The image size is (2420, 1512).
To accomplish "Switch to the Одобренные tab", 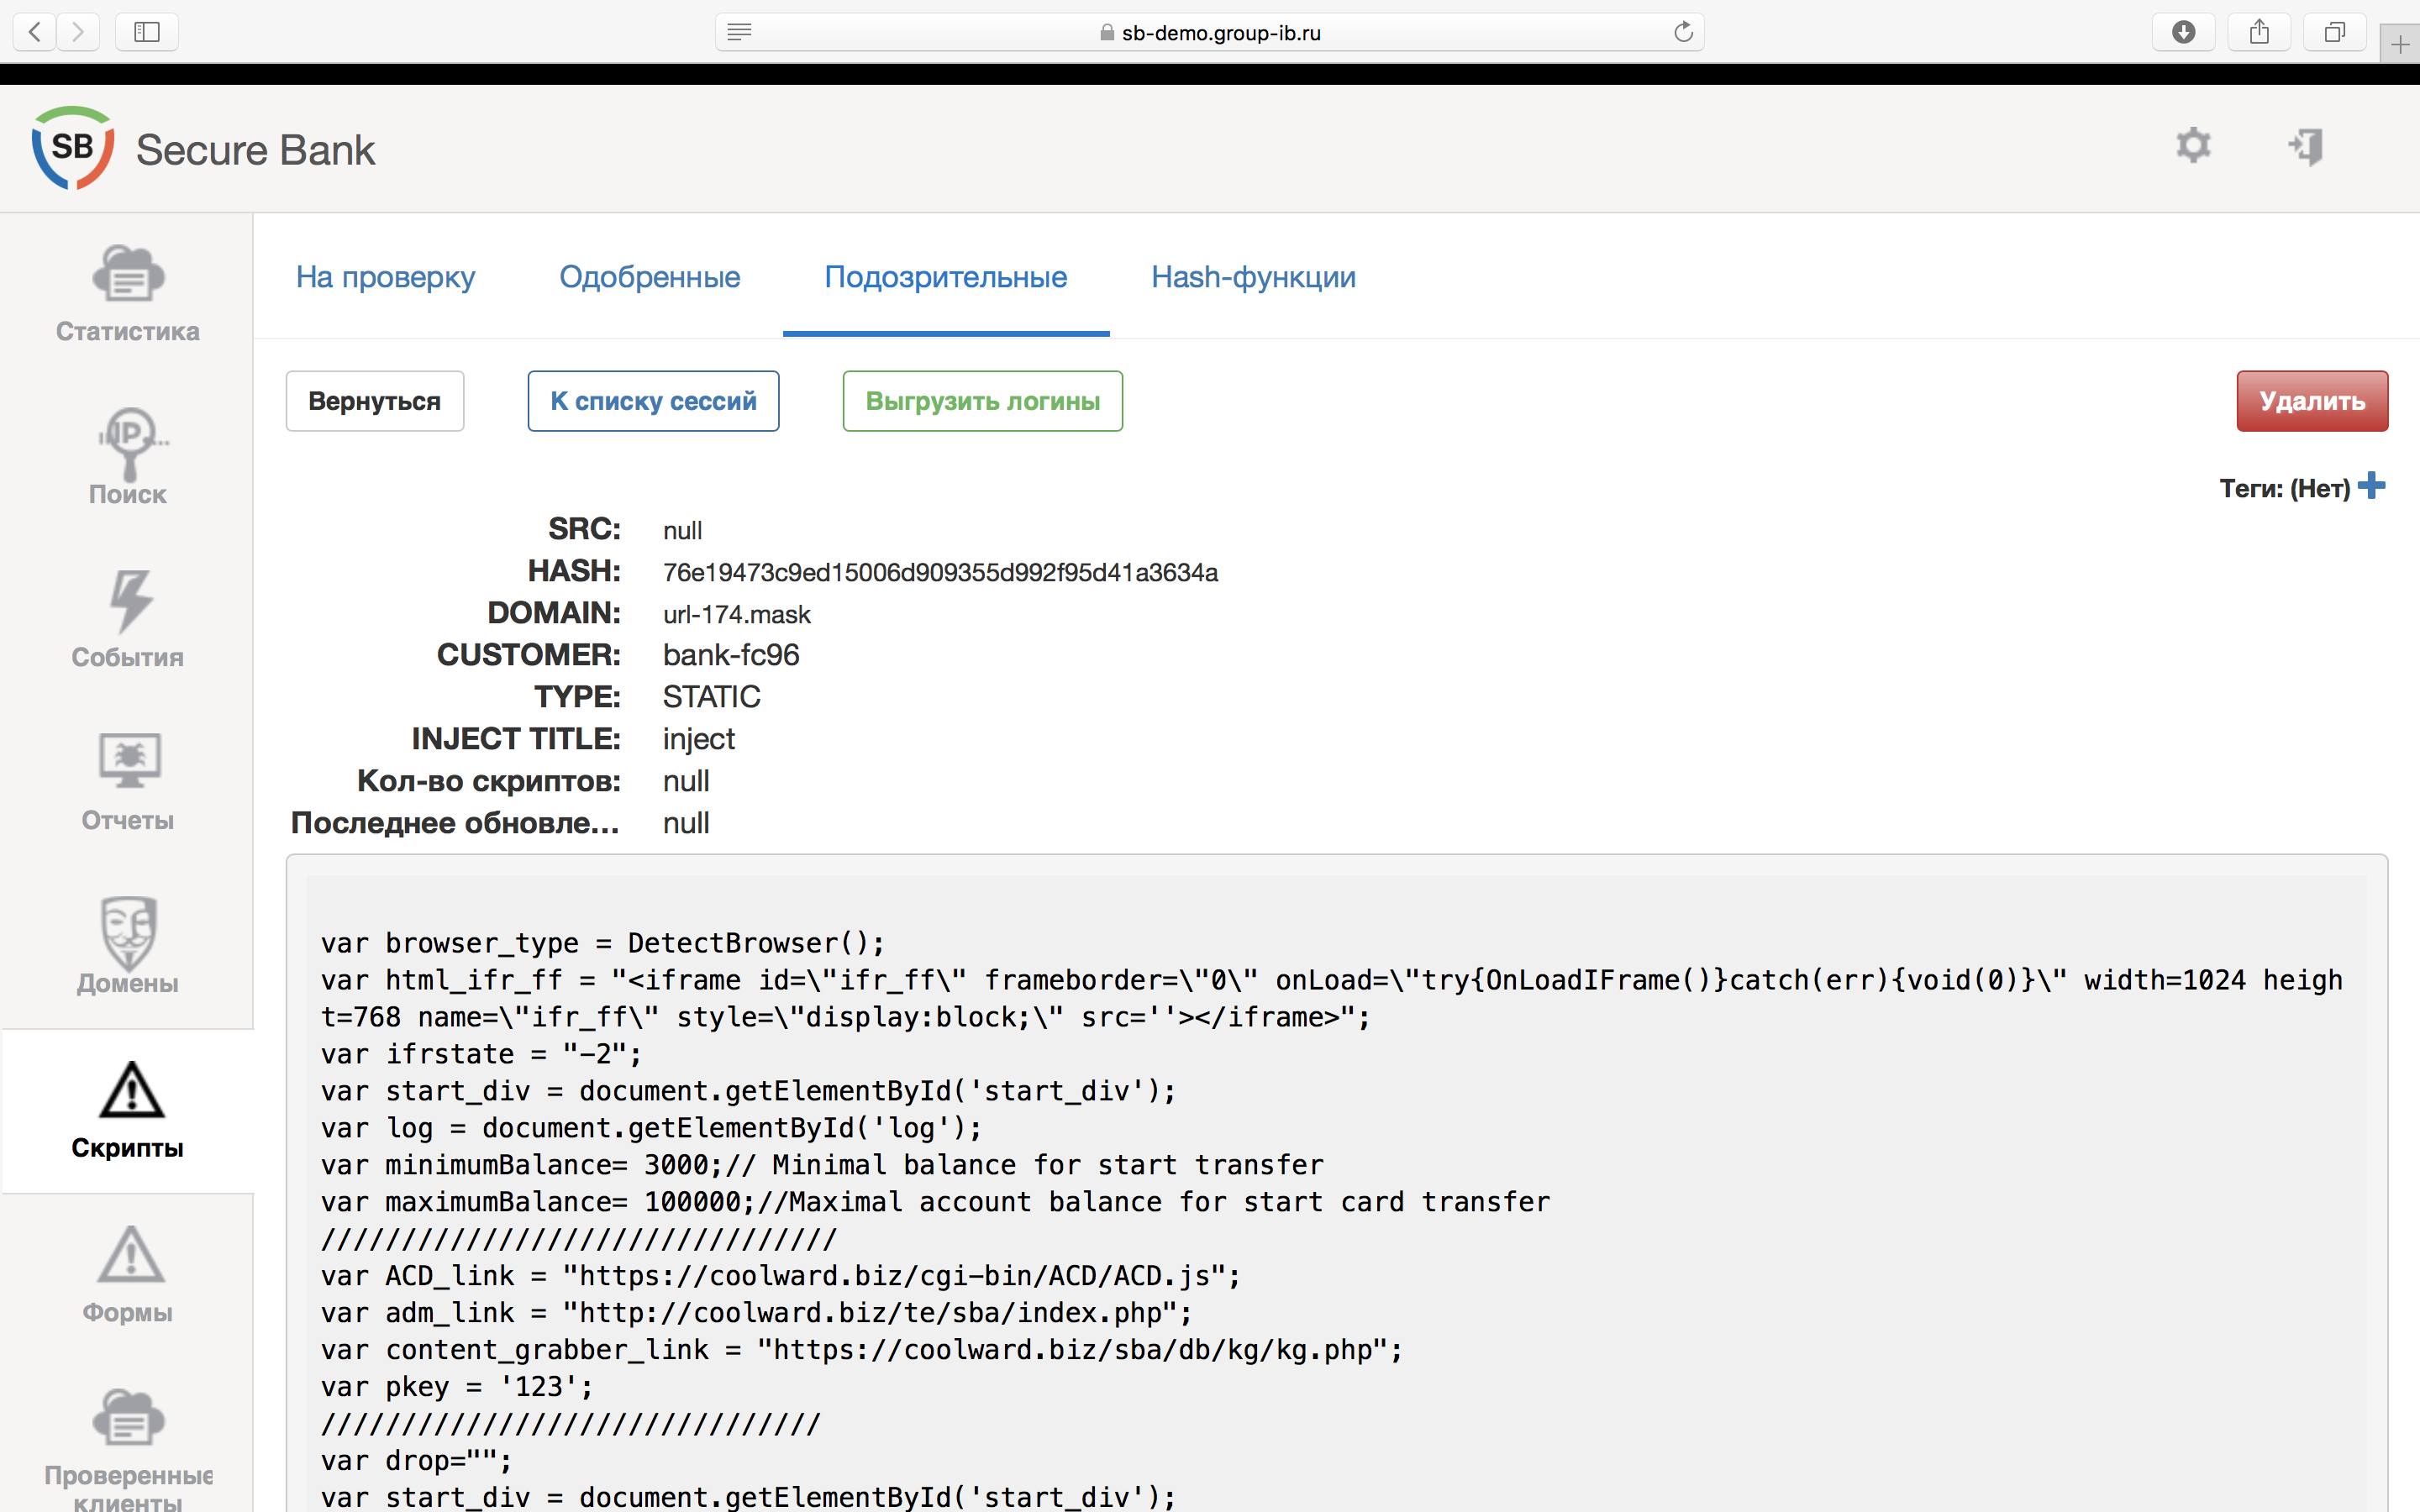I will [x=649, y=277].
